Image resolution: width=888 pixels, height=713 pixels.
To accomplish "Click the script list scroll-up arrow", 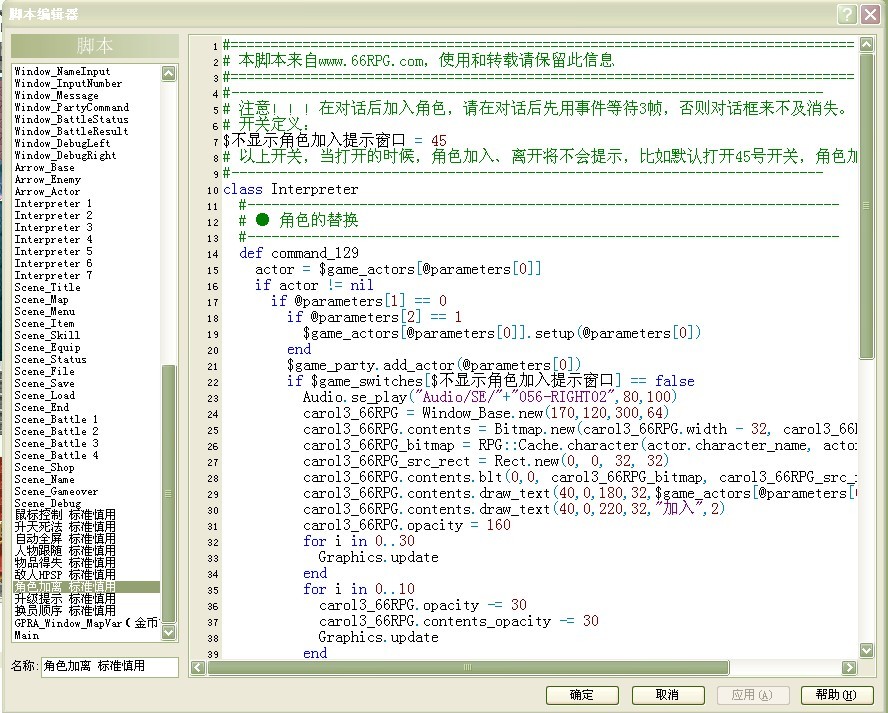I will coord(169,72).
